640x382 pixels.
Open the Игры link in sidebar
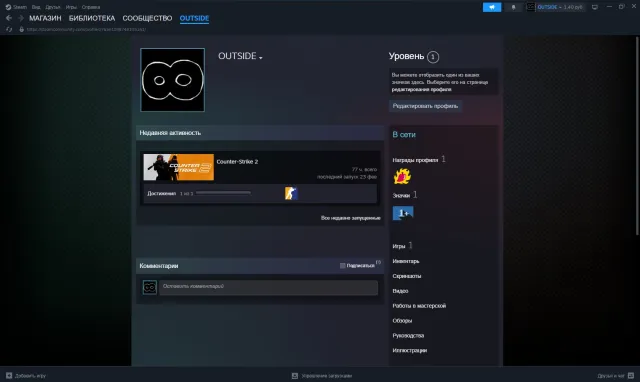(399, 246)
